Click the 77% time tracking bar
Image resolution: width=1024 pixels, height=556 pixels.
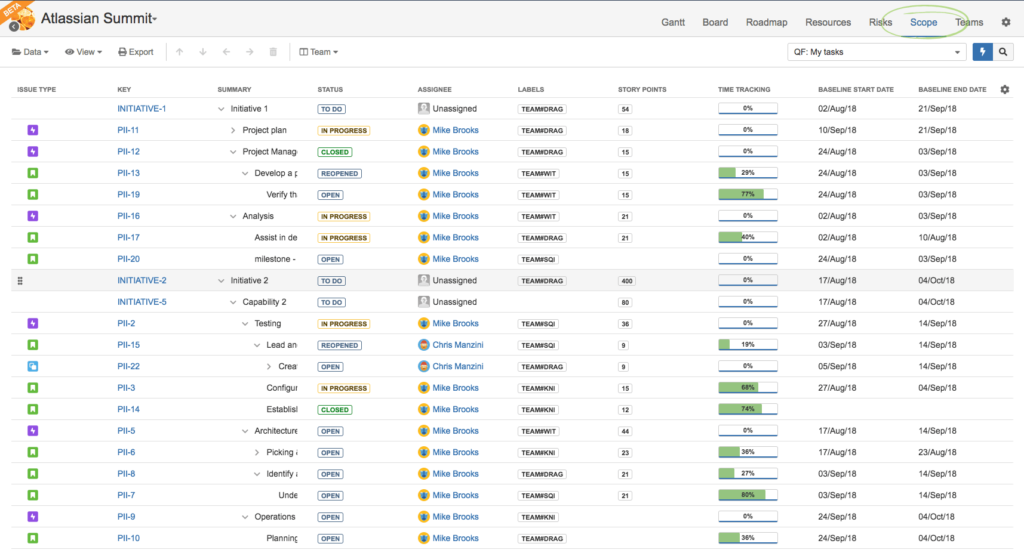(748, 194)
